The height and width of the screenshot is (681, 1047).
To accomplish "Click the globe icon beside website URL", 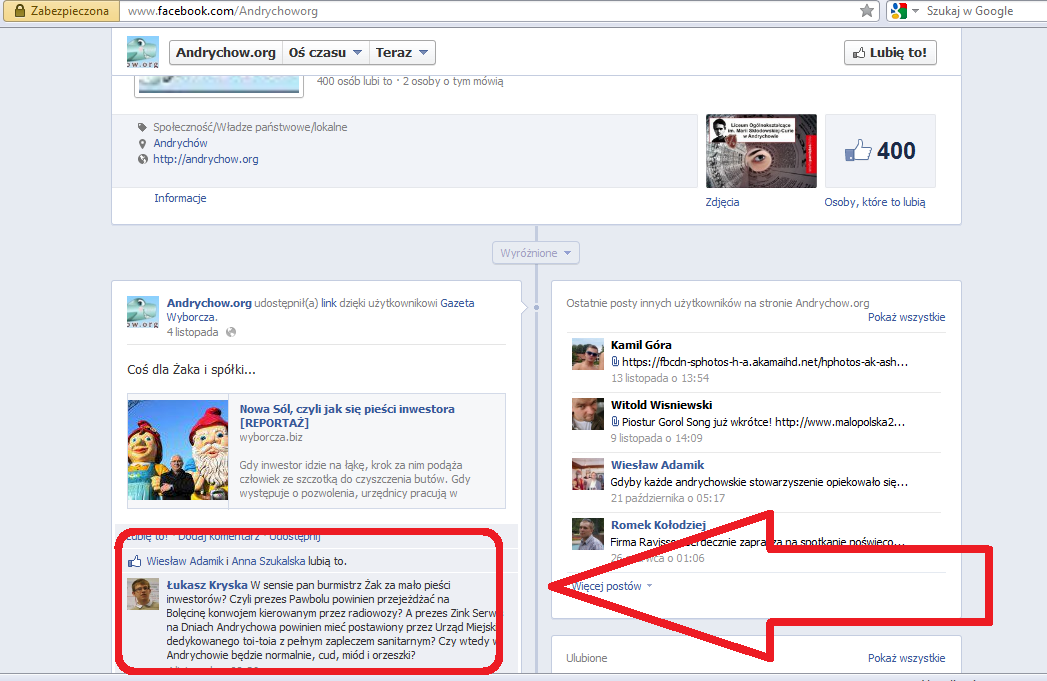I will pyautogui.click(x=142, y=160).
